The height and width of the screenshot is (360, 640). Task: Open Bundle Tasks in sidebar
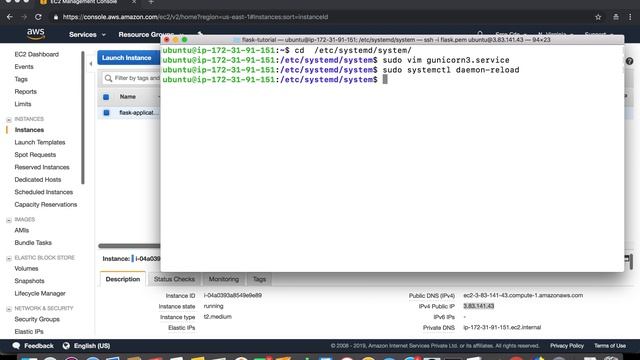(33, 243)
